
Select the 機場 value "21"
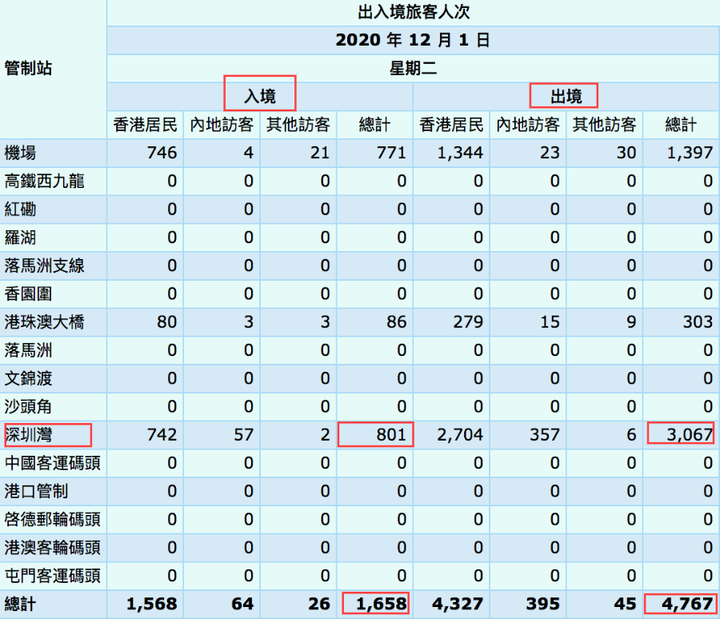pos(320,153)
